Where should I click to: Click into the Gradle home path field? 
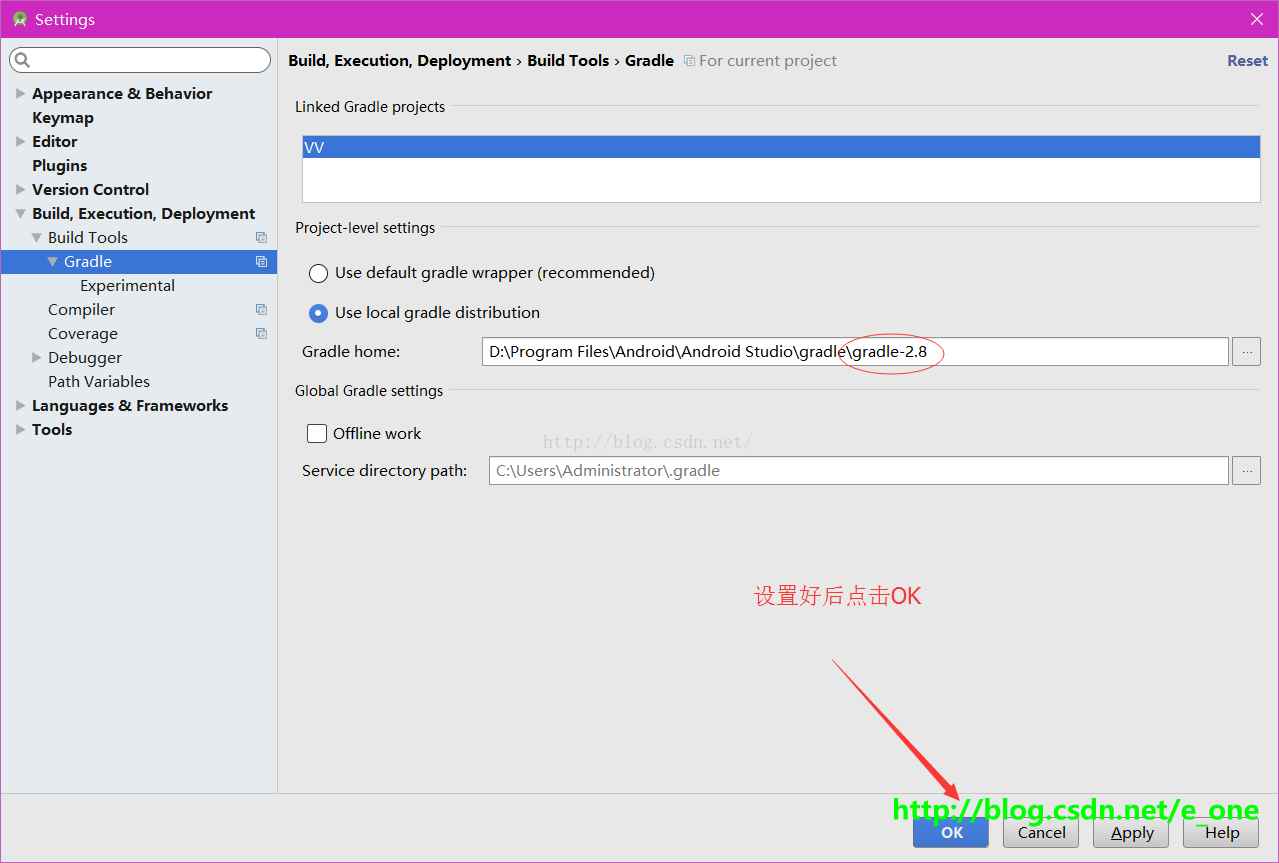click(855, 352)
